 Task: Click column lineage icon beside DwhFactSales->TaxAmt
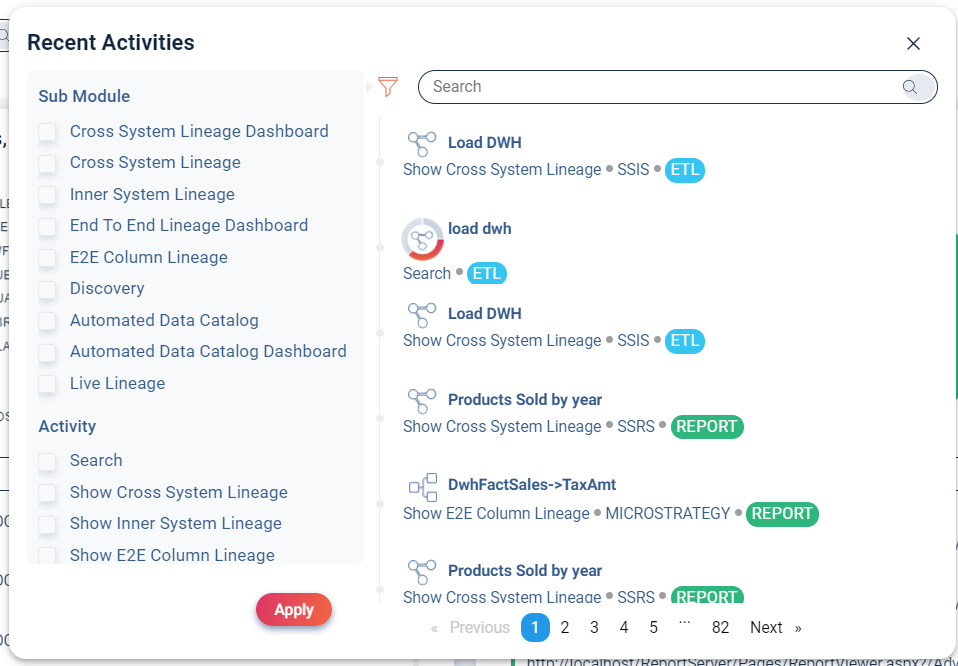[422, 486]
